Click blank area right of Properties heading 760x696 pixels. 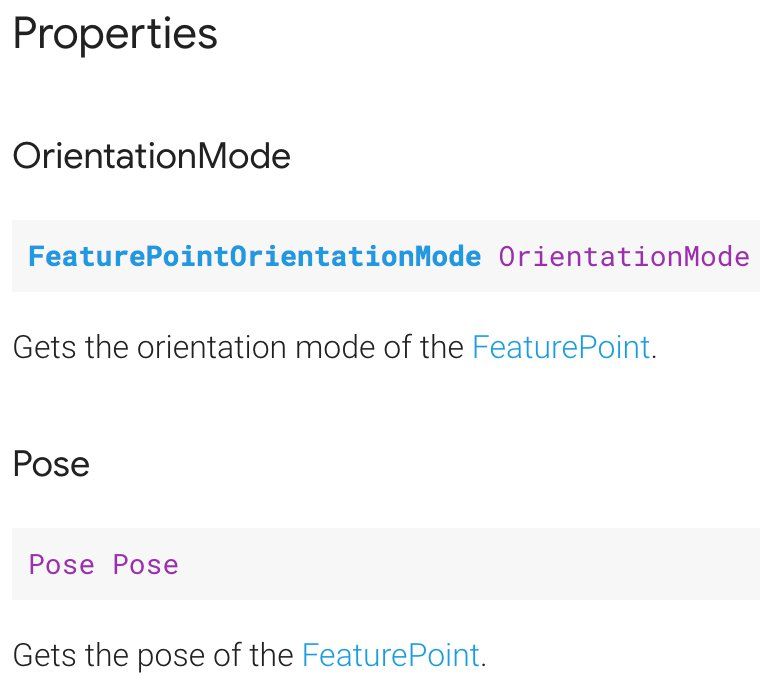(x=485, y=34)
